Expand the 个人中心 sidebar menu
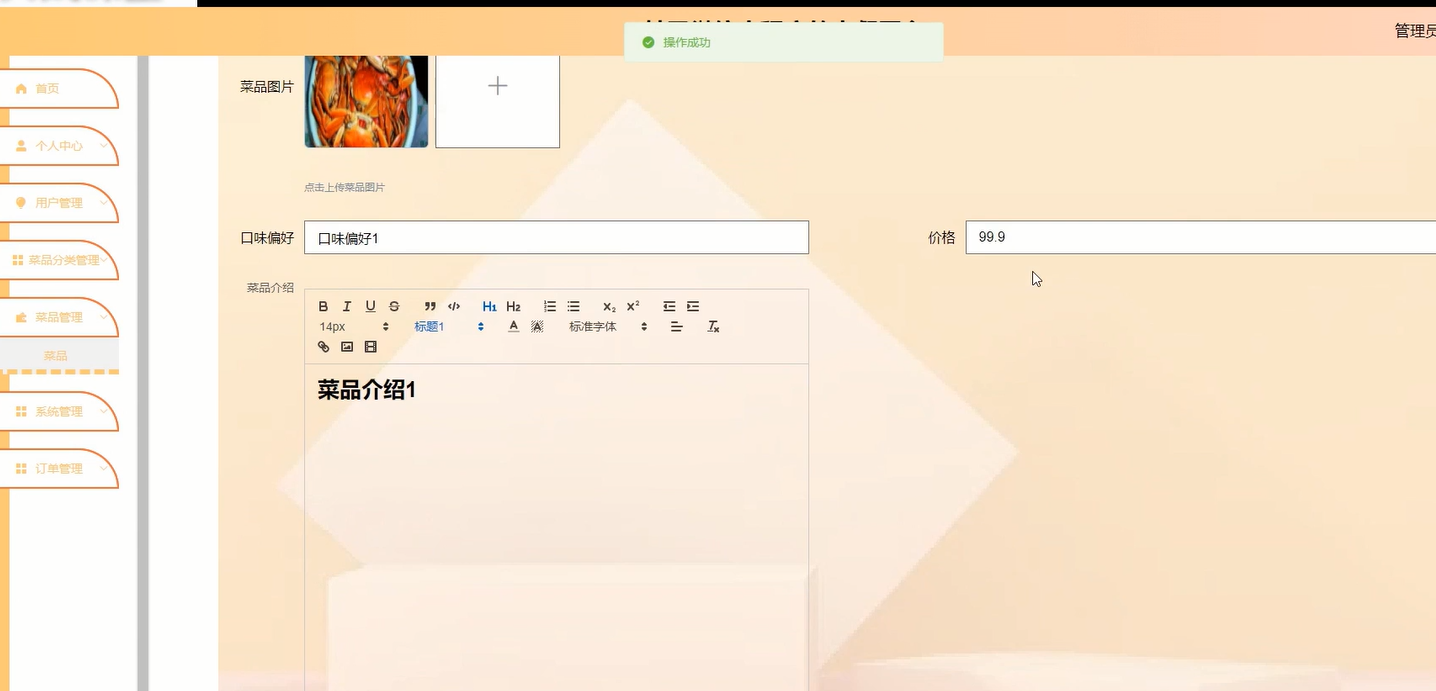The image size is (1436, 691). click(59, 146)
